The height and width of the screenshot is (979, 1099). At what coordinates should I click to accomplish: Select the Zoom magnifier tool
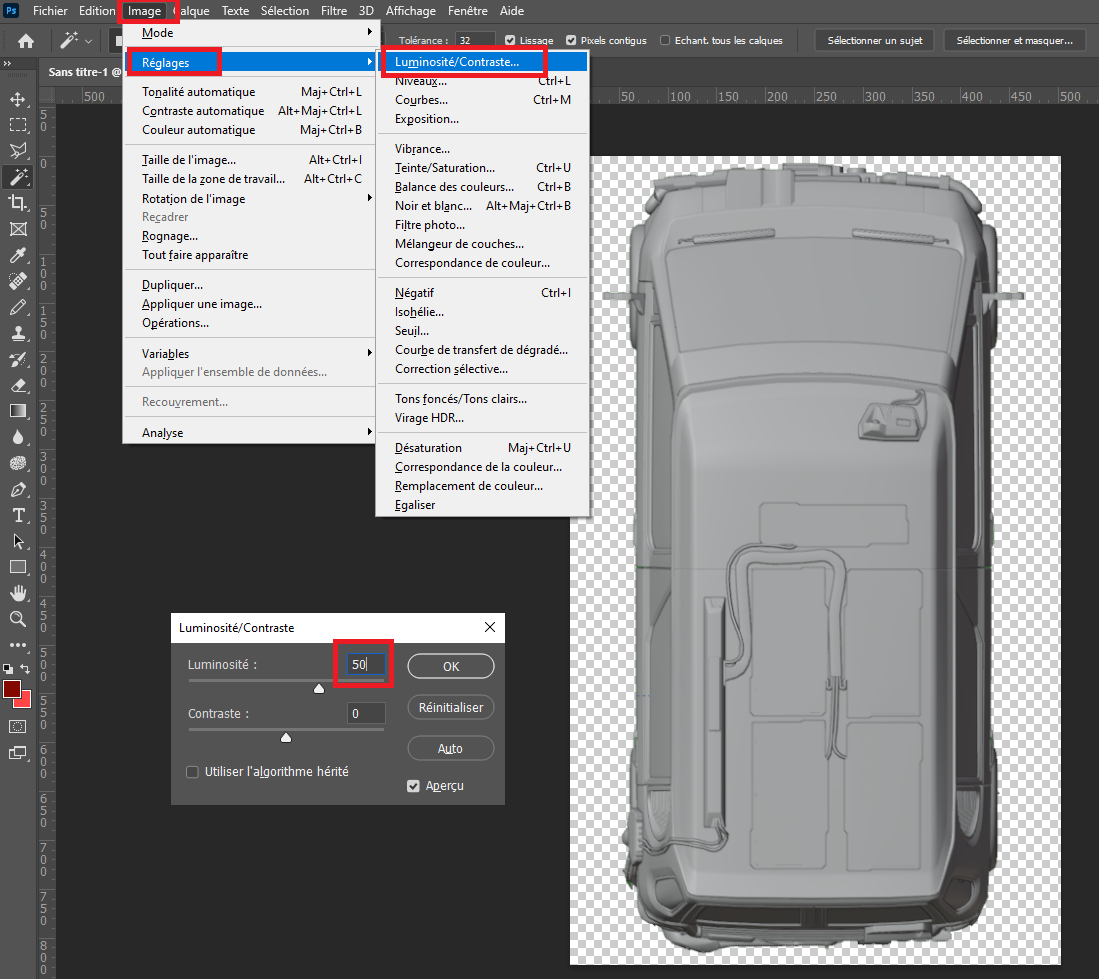click(x=18, y=619)
